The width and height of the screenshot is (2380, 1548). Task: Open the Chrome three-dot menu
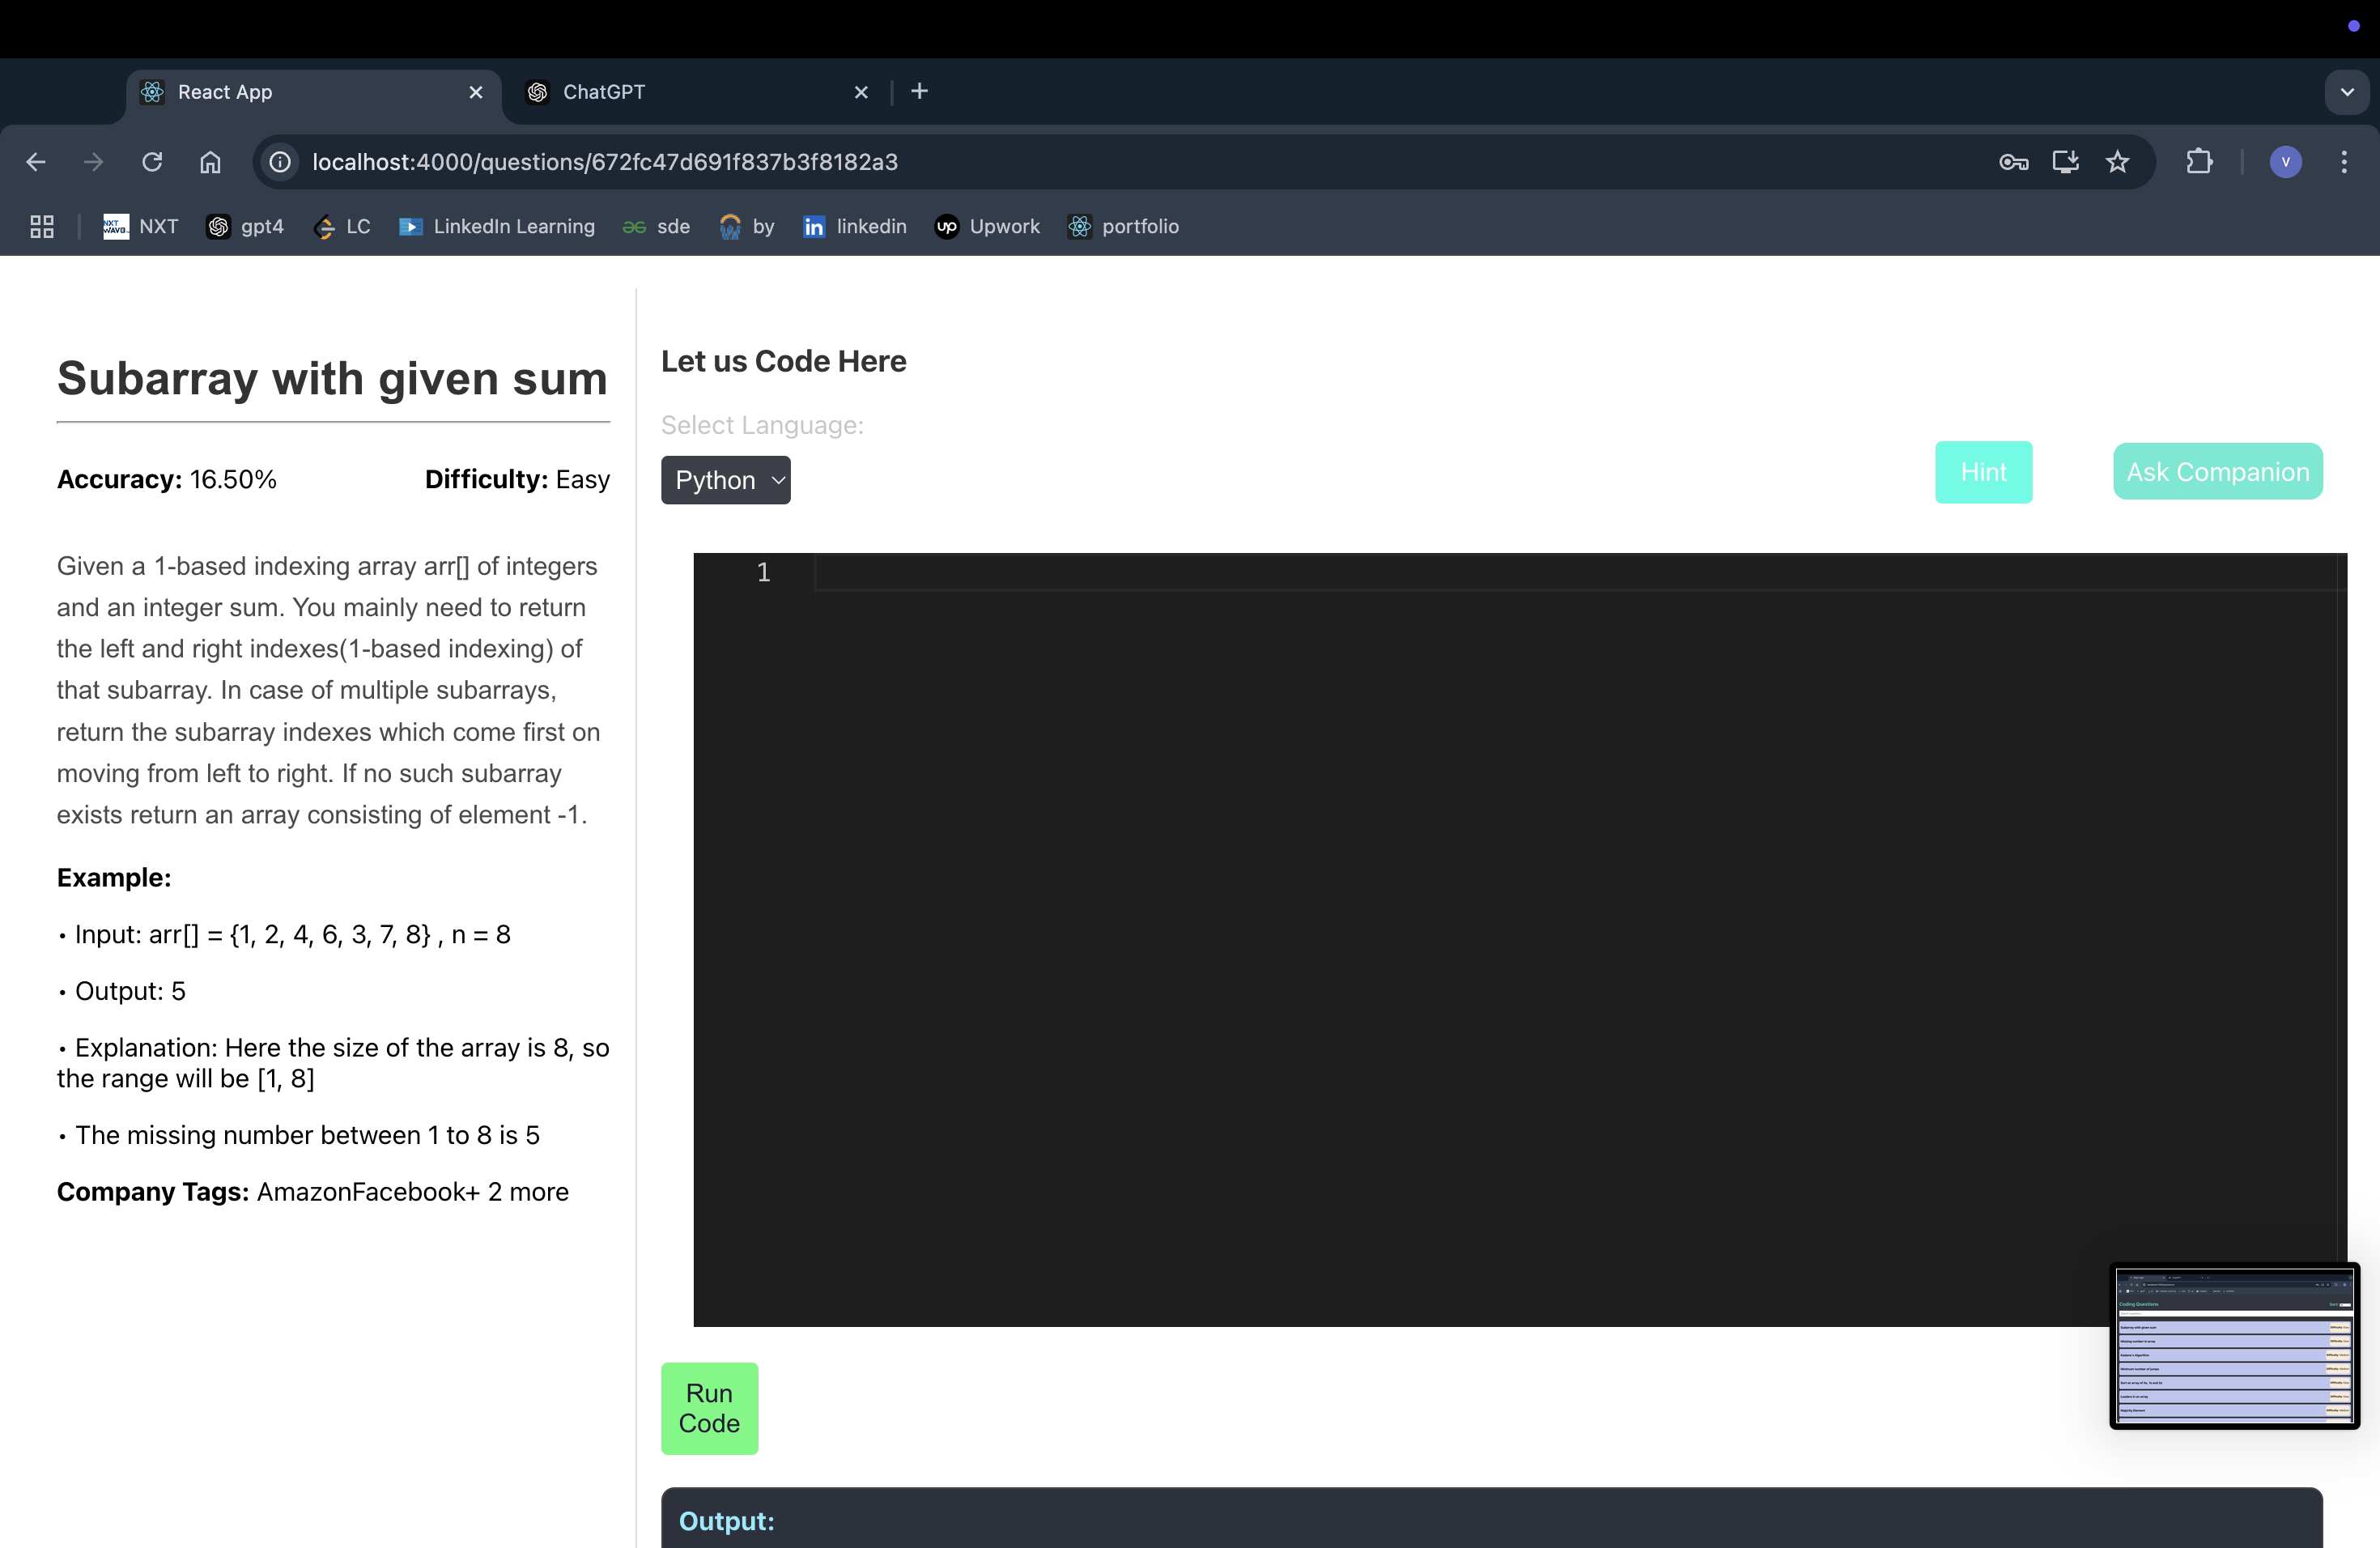click(2344, 162)
